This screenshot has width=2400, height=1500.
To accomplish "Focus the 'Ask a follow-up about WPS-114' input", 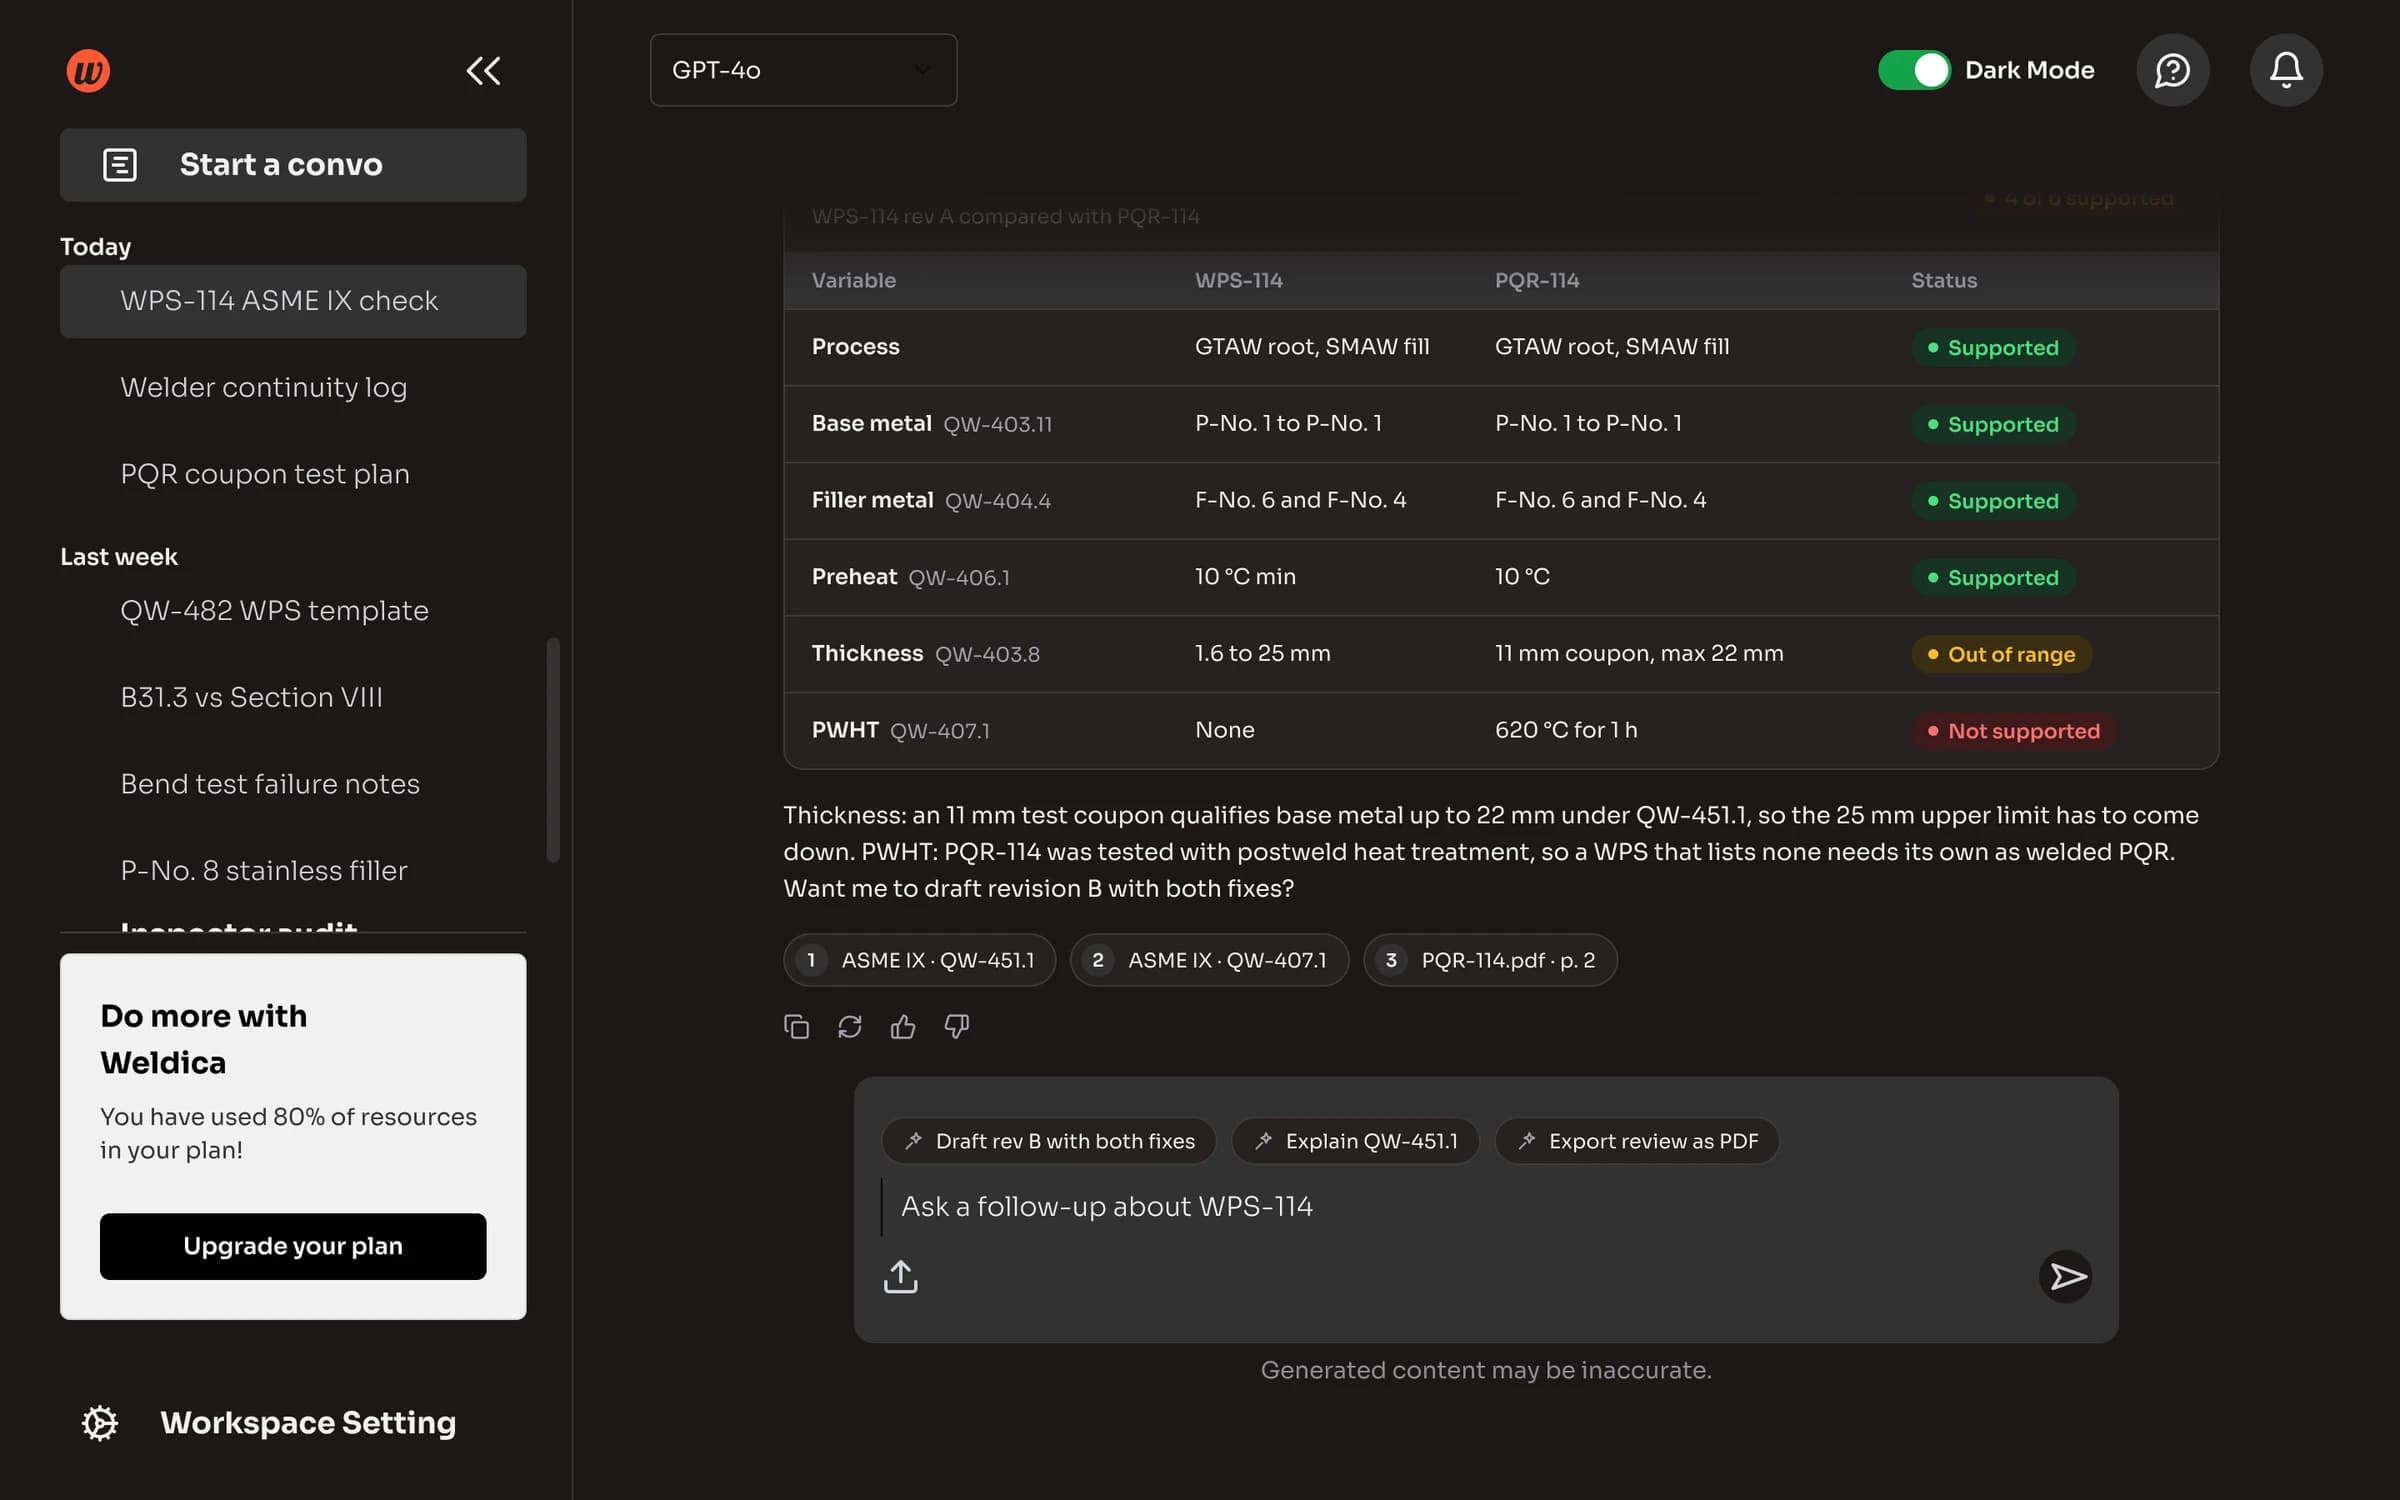I will [x=1485, y=1207].
